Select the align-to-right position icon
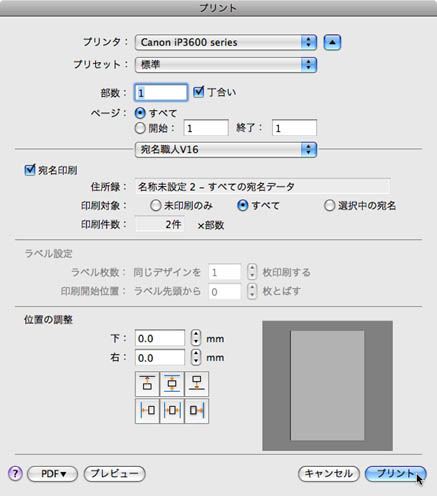Screen dimensions: 437x496 (197, 411)
